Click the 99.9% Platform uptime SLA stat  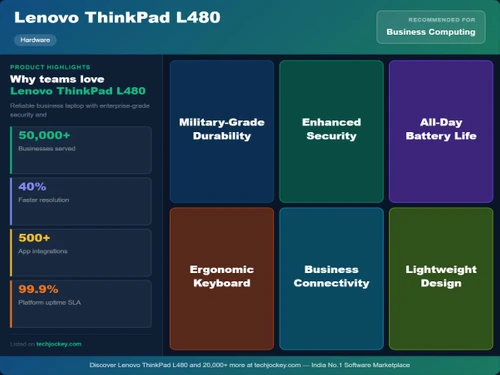(81, 304)
